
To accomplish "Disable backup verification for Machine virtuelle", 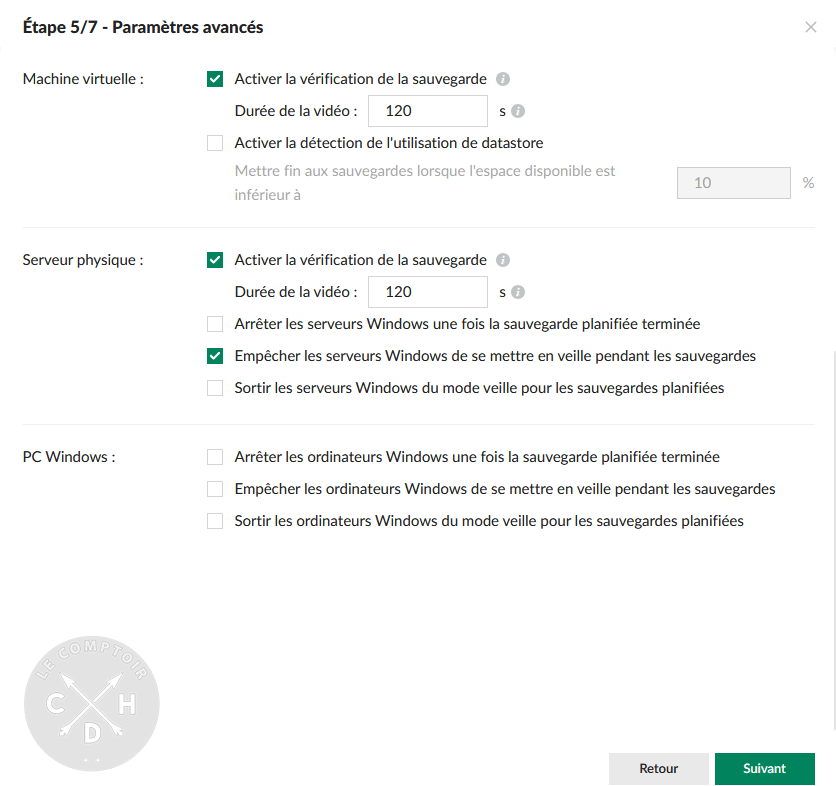I will (x=214, y=79).
